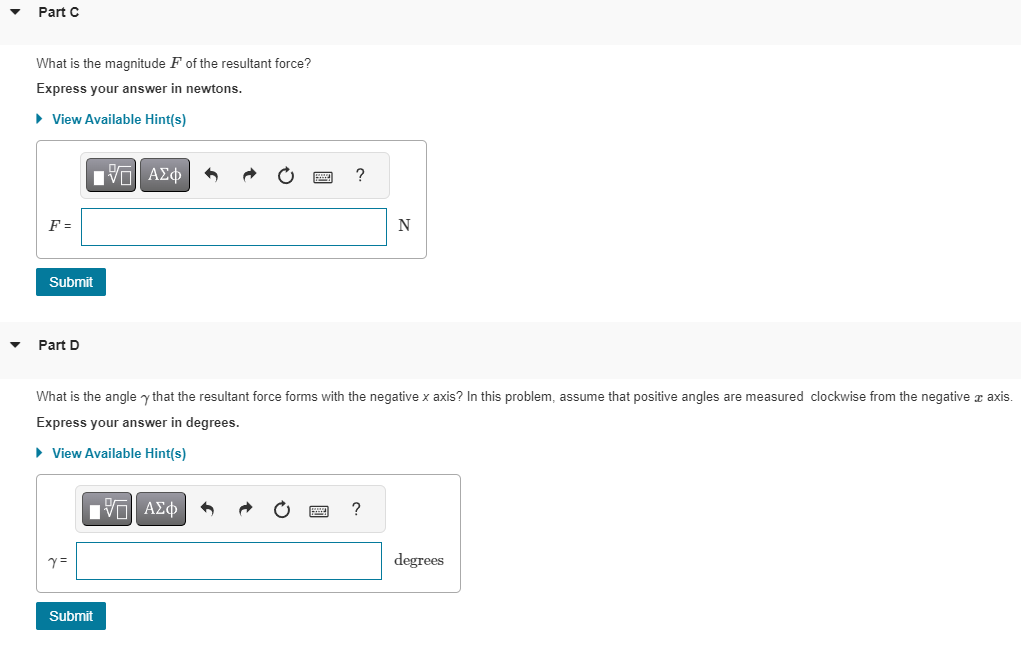Open the math template palette in Part D
Viewport: 1021px width, 663px height.
point(106,508)
